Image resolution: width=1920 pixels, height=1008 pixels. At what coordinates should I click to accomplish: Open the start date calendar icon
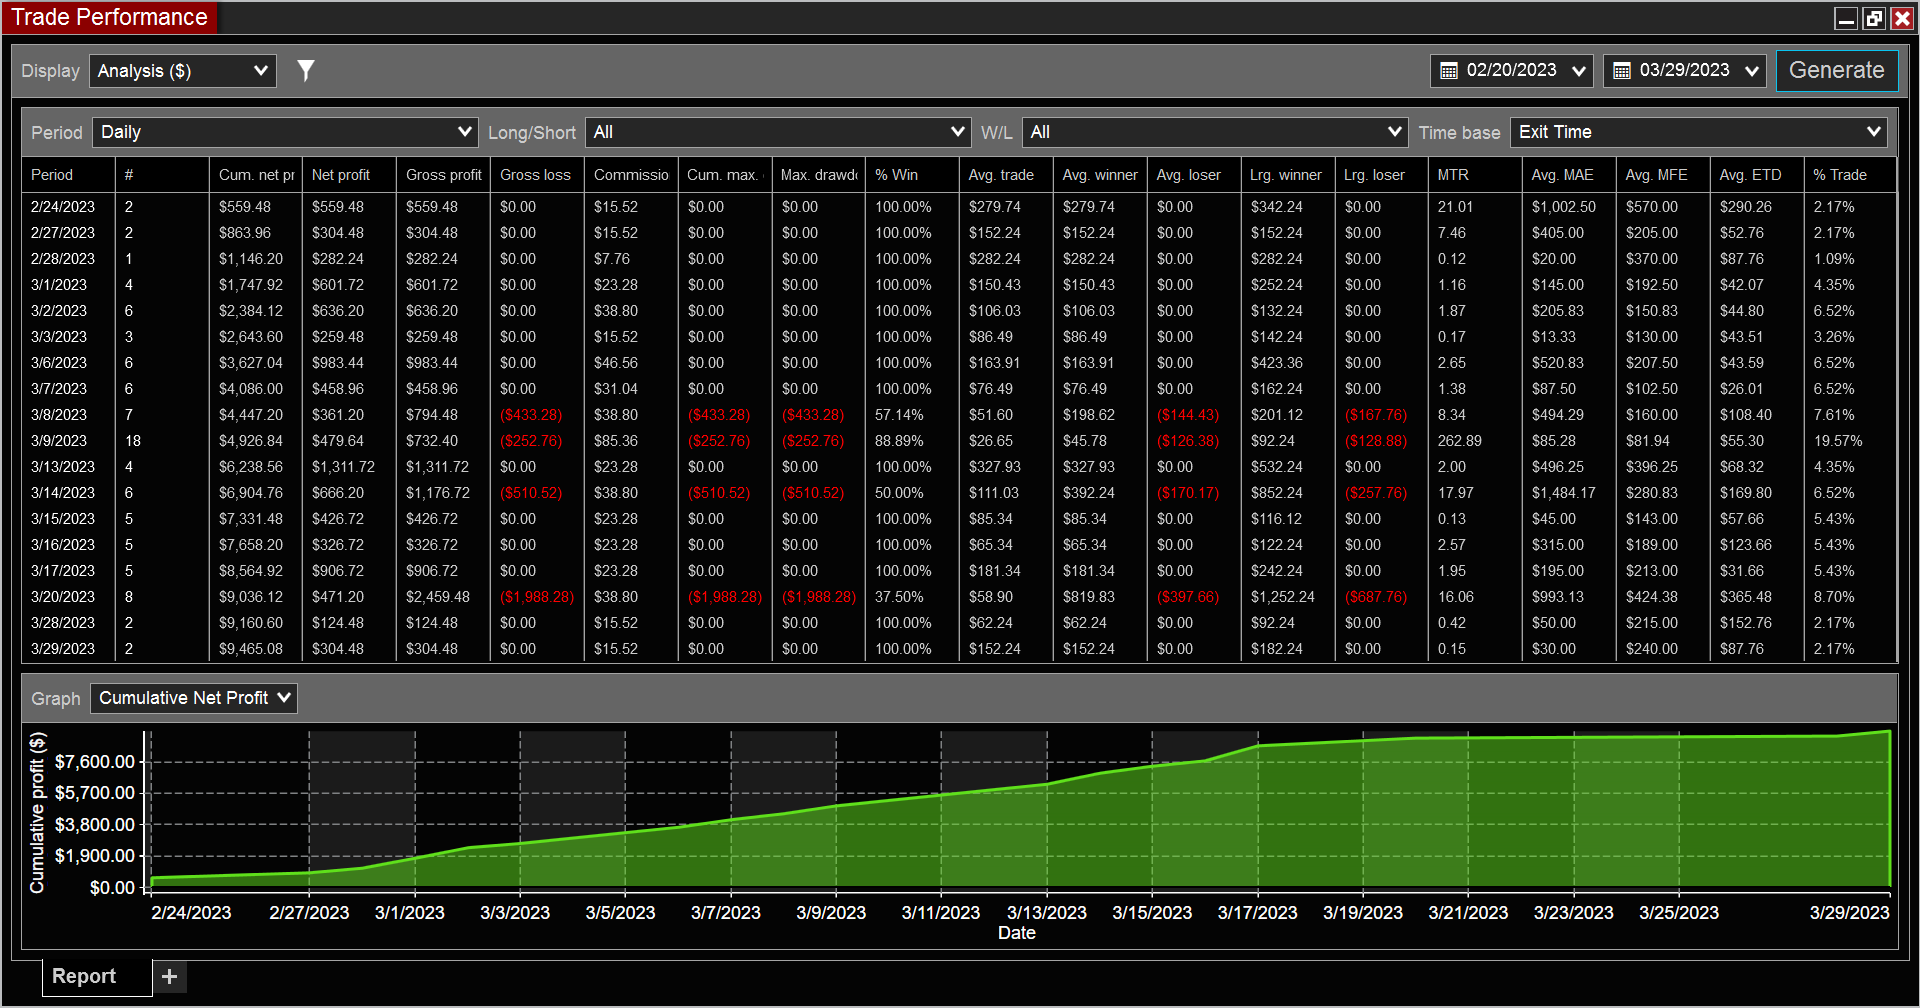pyautogui.click(x=1449, y=71)
